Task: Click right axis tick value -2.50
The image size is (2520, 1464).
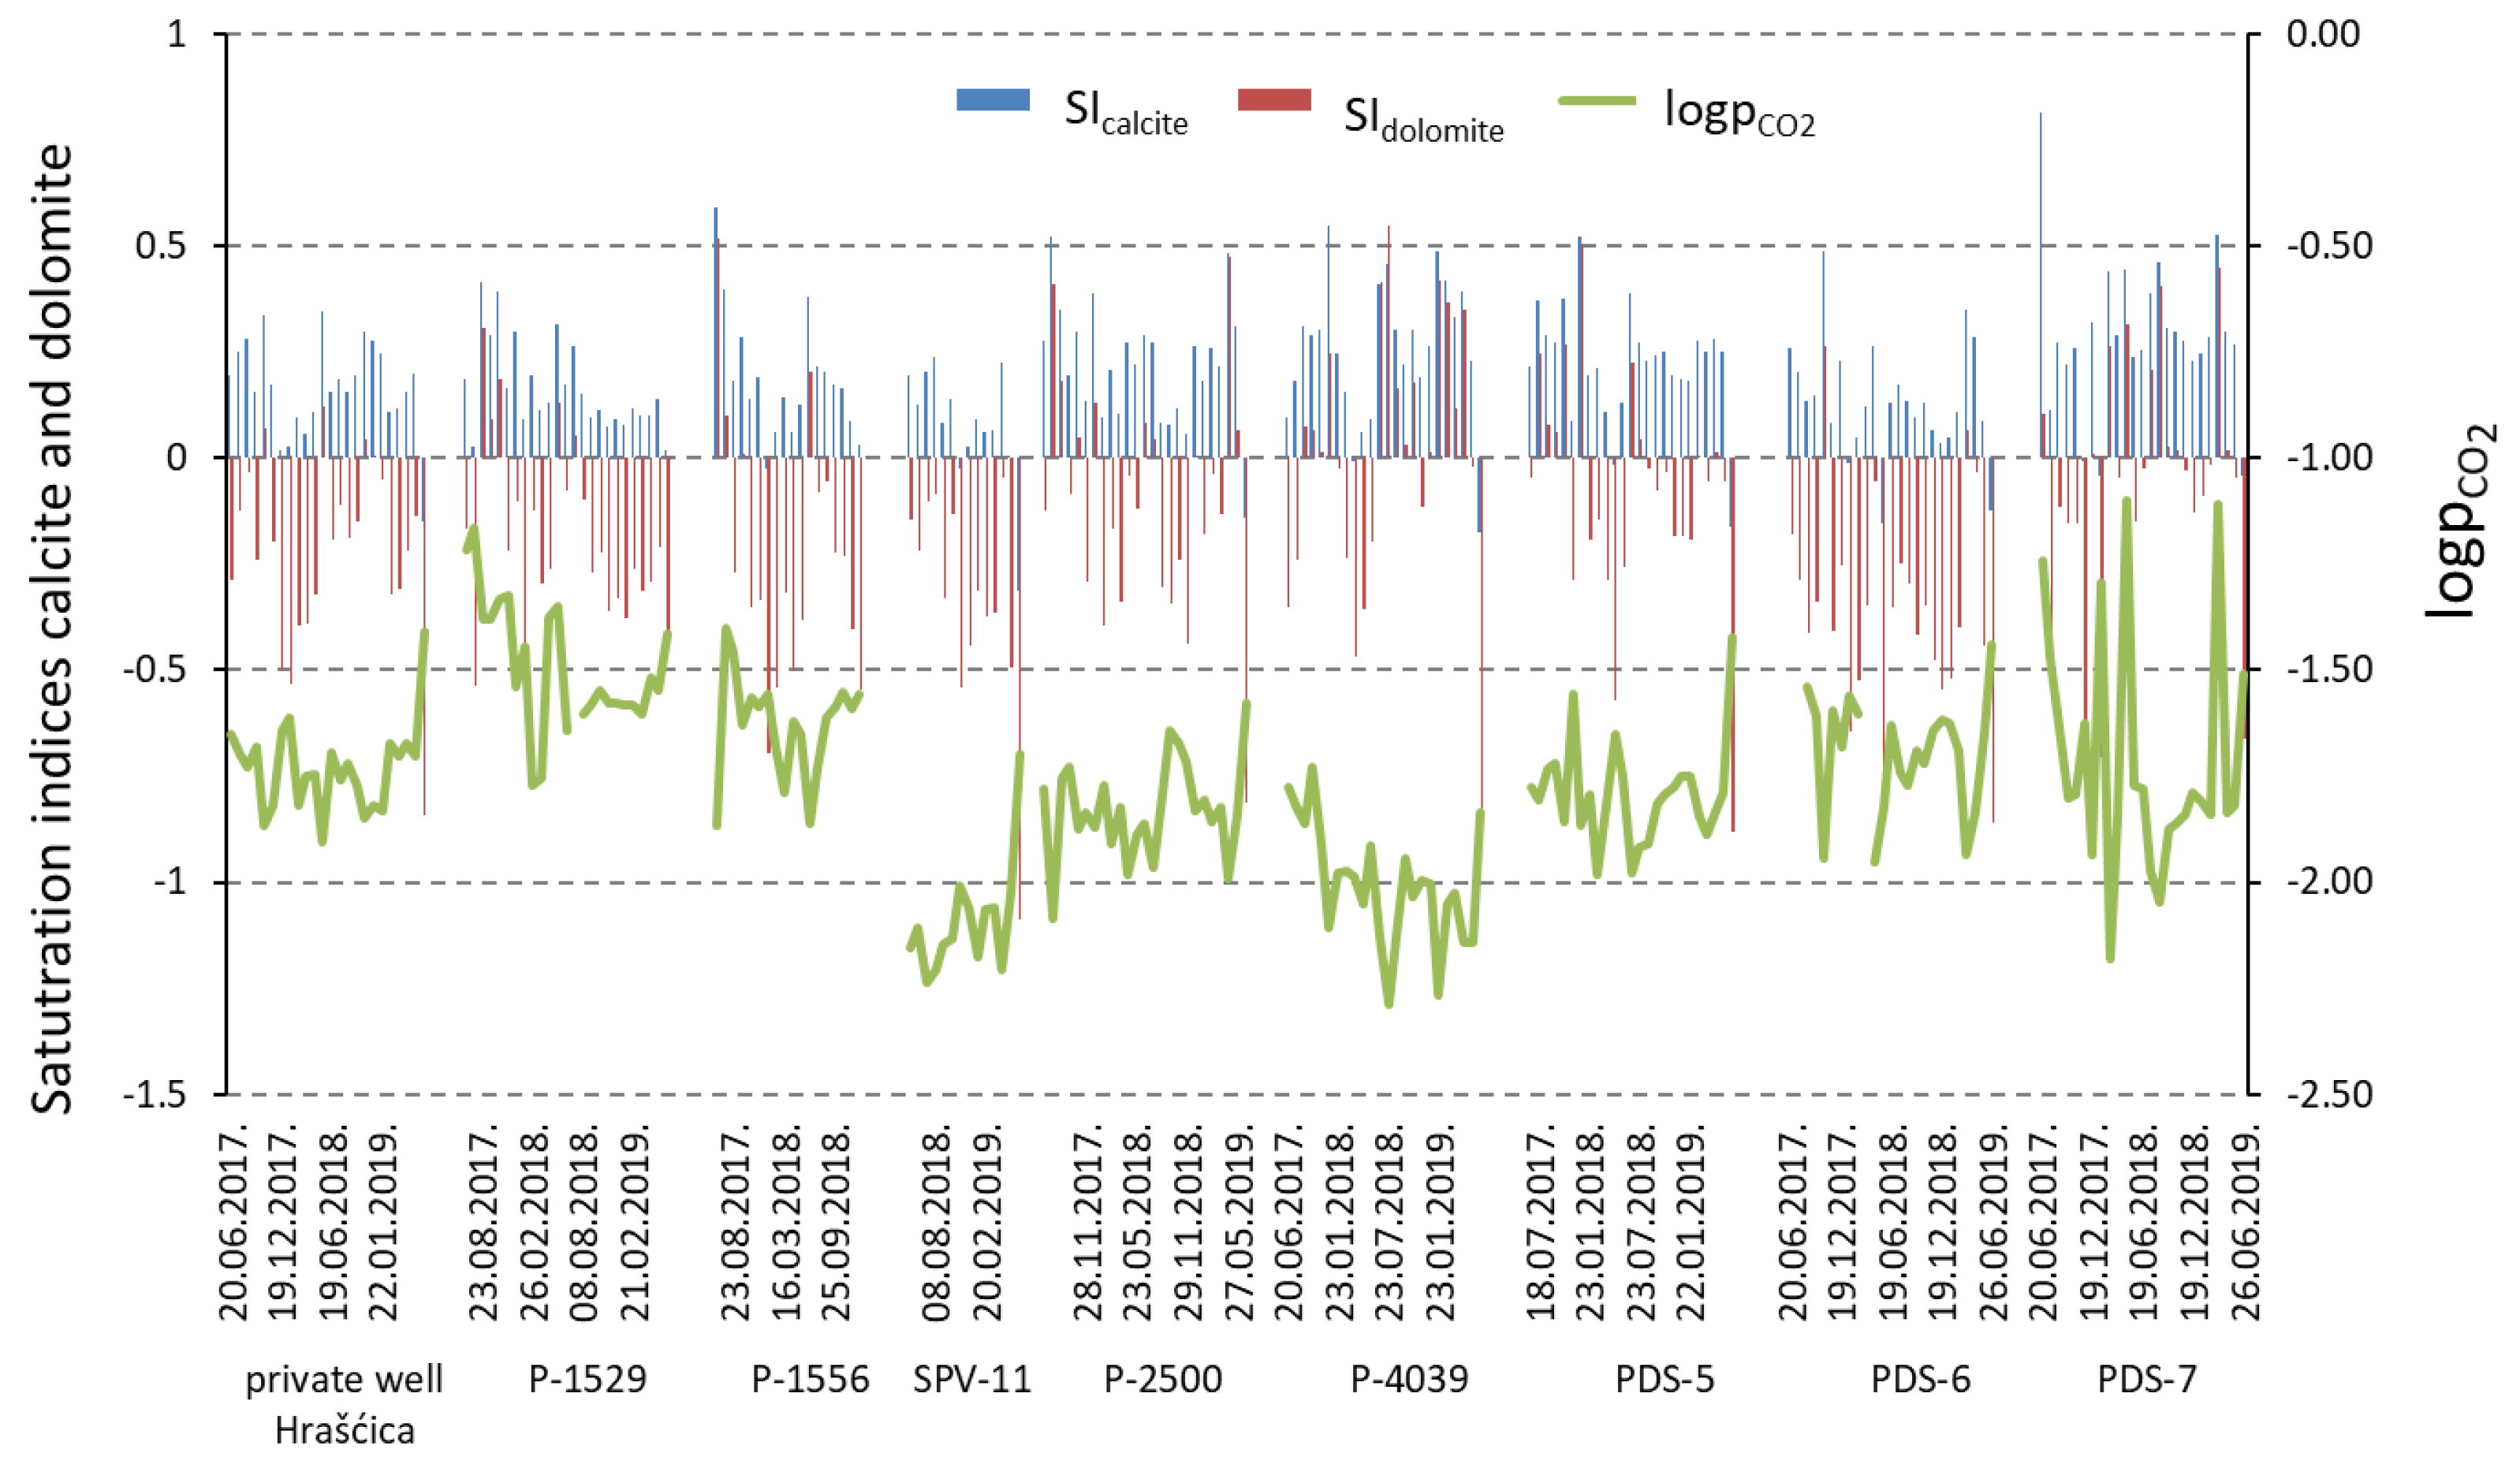Action: [2330, 1094]
